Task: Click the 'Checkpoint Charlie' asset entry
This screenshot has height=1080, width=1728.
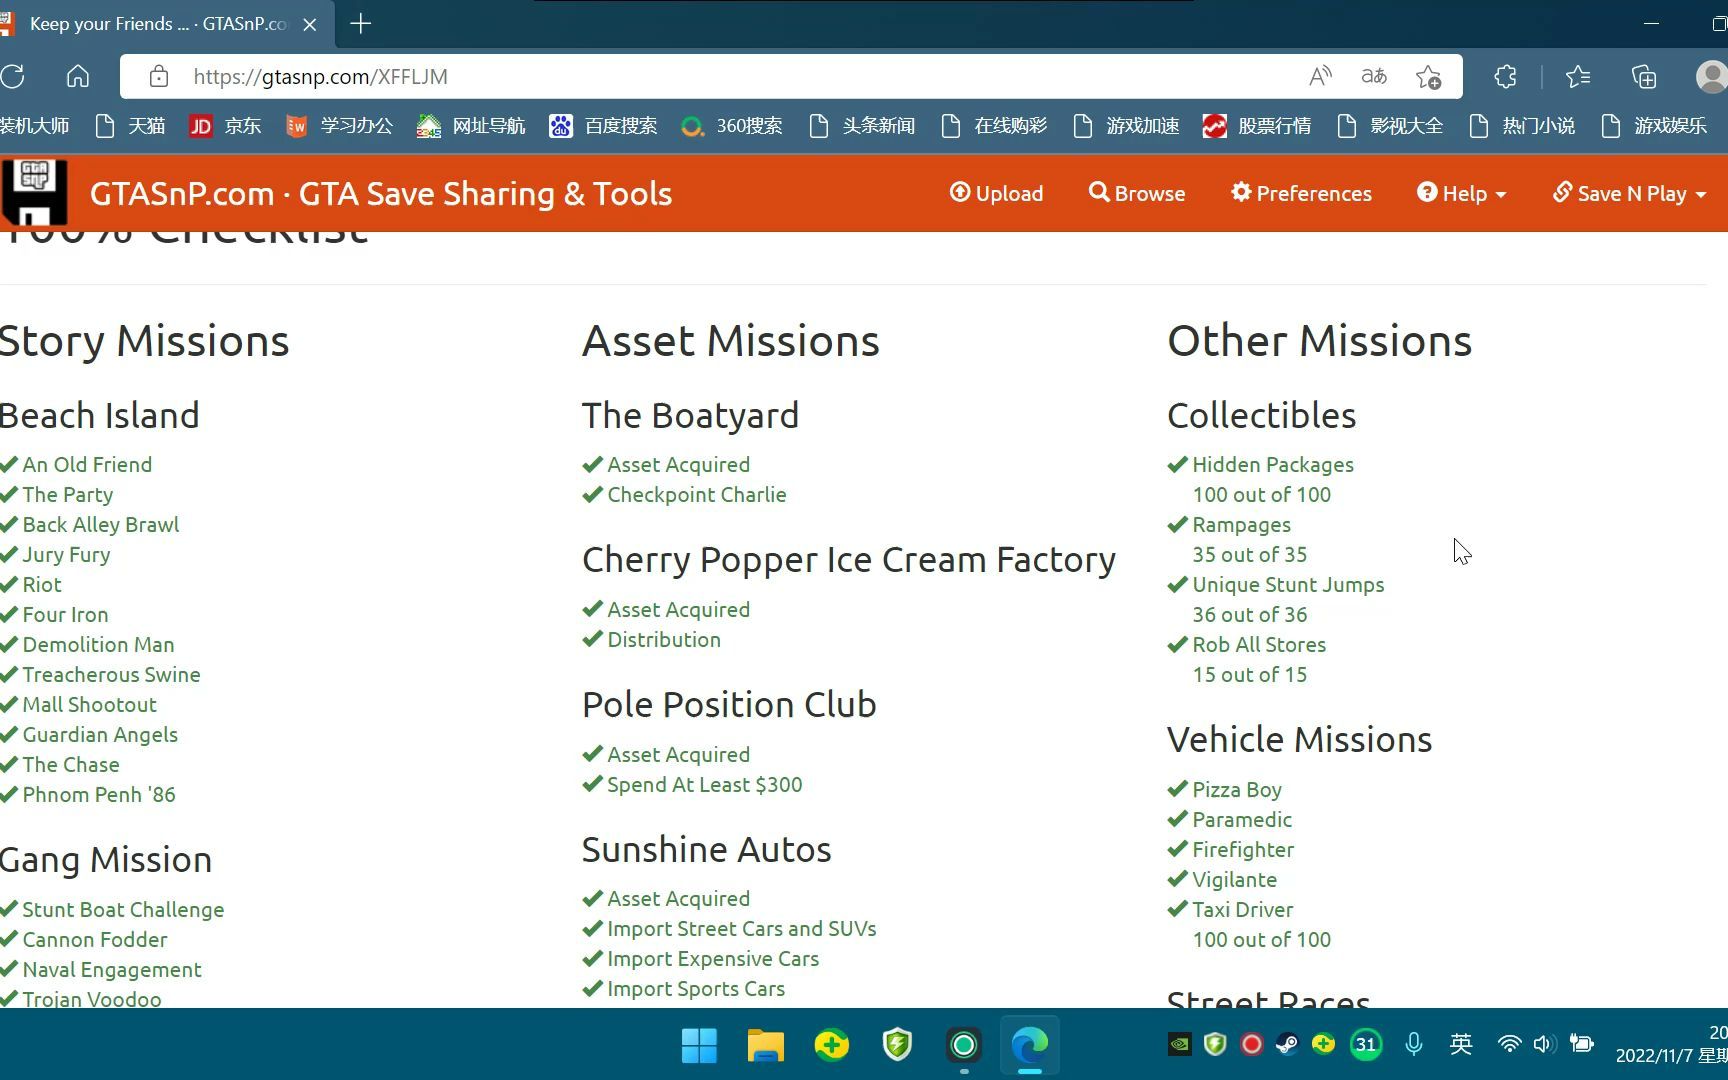Action: [x=696, y=494]
